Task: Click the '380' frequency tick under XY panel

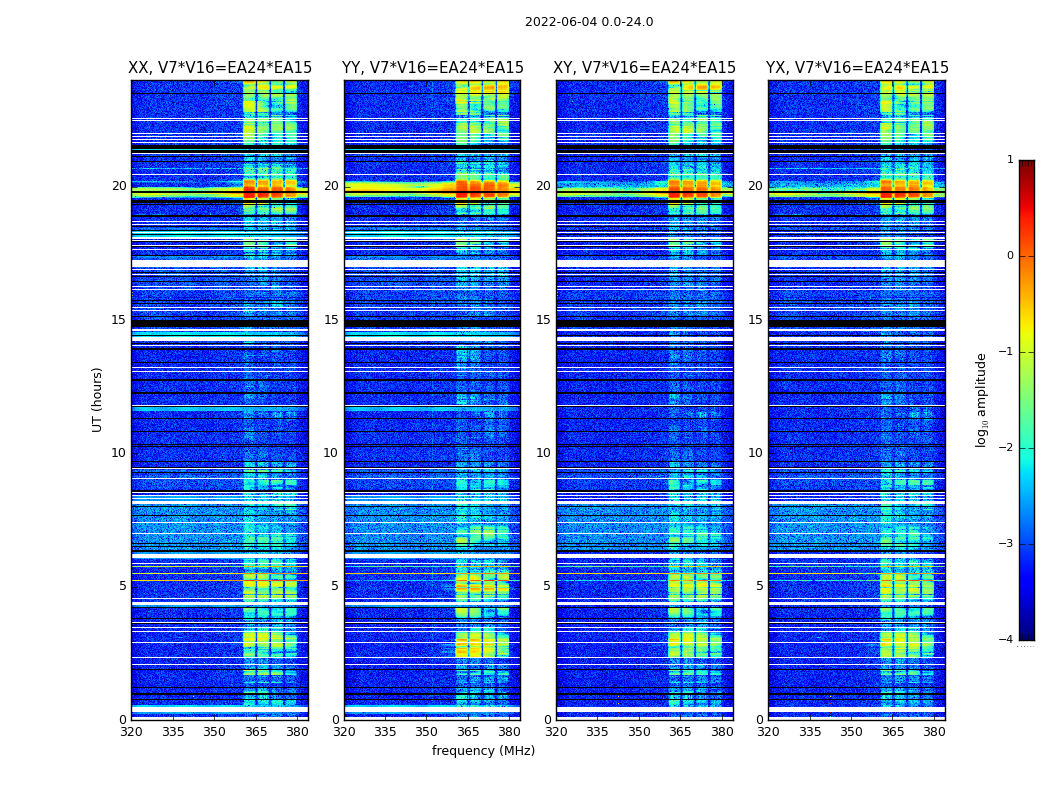Action: tap(722, 732)
